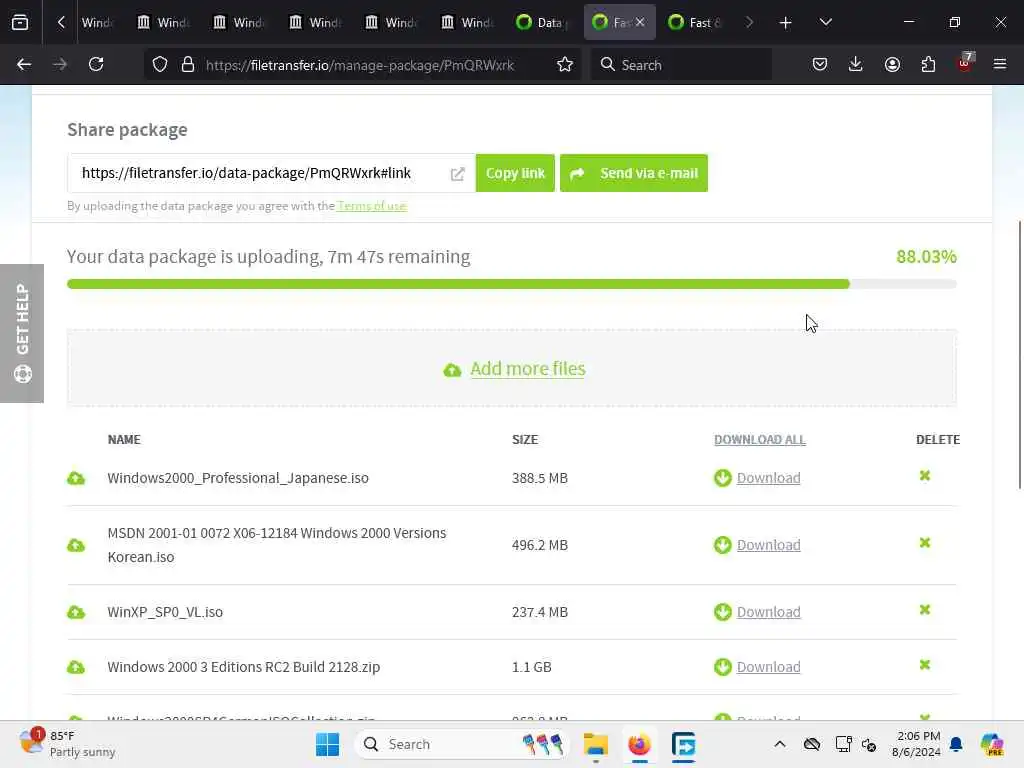Viewport: 1024px width, 768px height.
Task: Switch to the last Fast tab
Action: point(694,22)
